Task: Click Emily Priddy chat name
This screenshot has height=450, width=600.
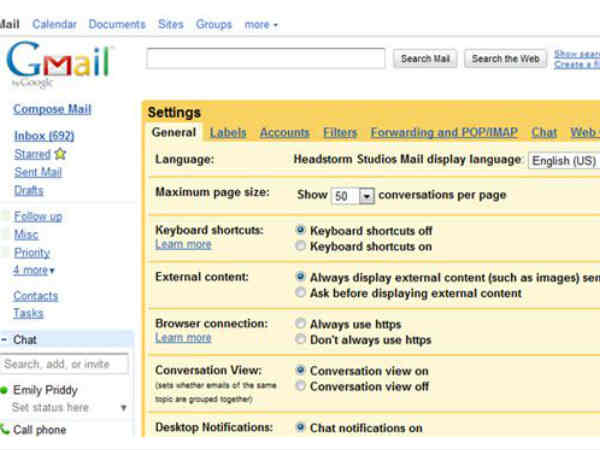Action: (x=46, y=390)
